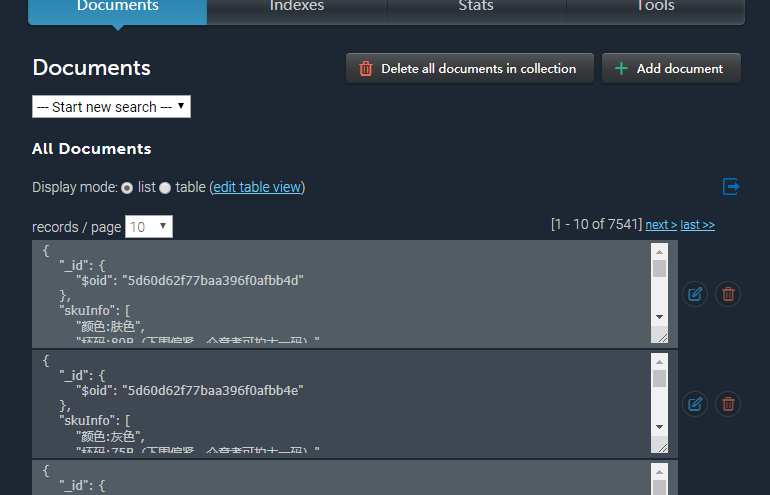Edit document with oid ending afbb4e

point(695,404)
